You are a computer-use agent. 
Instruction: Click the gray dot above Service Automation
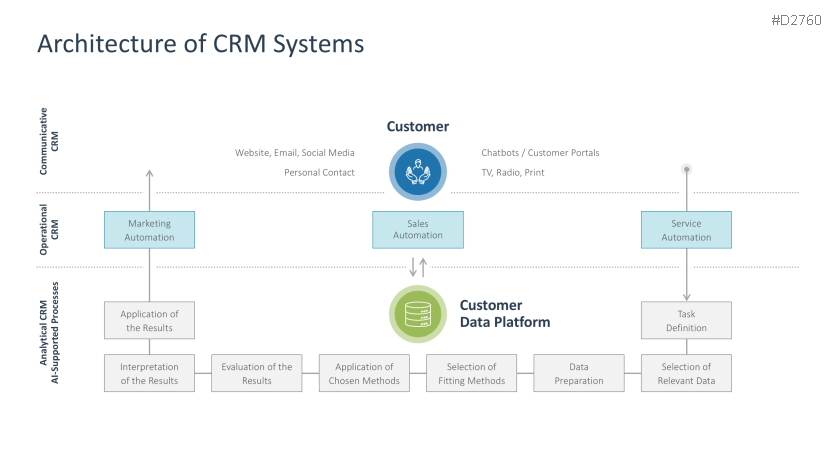(x=686, y=169)
